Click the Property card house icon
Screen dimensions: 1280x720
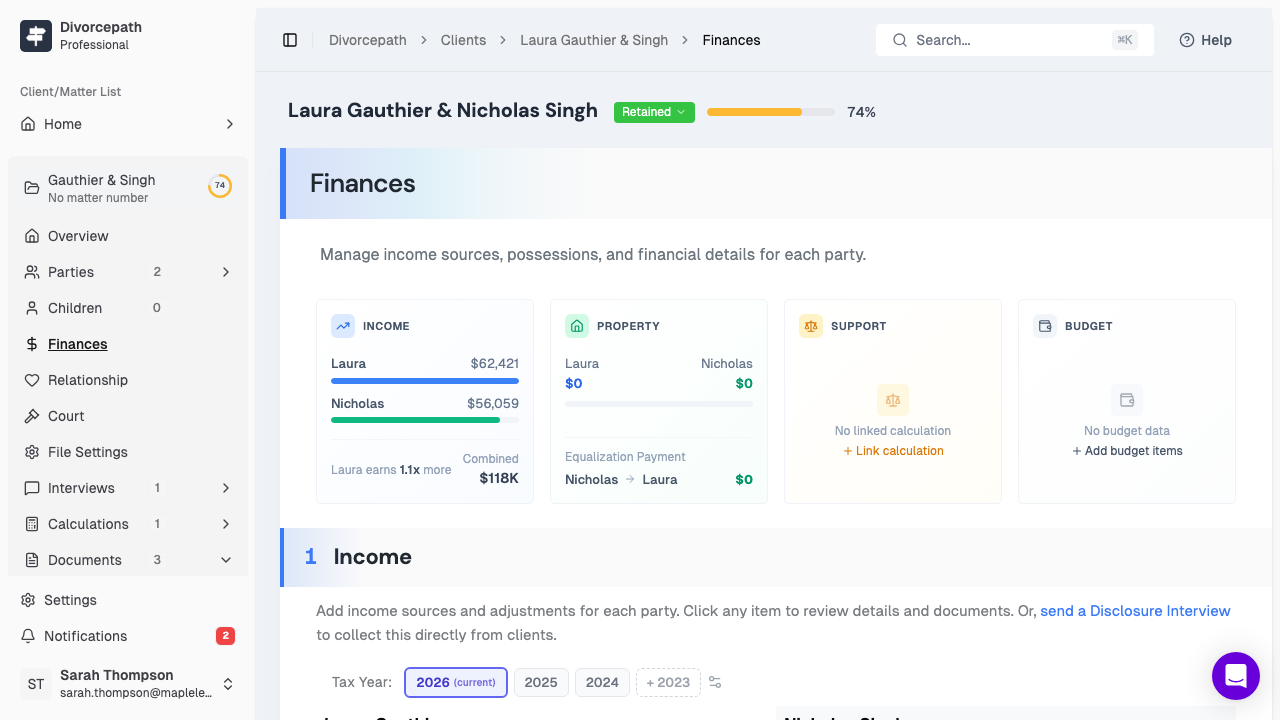[577, 326]
